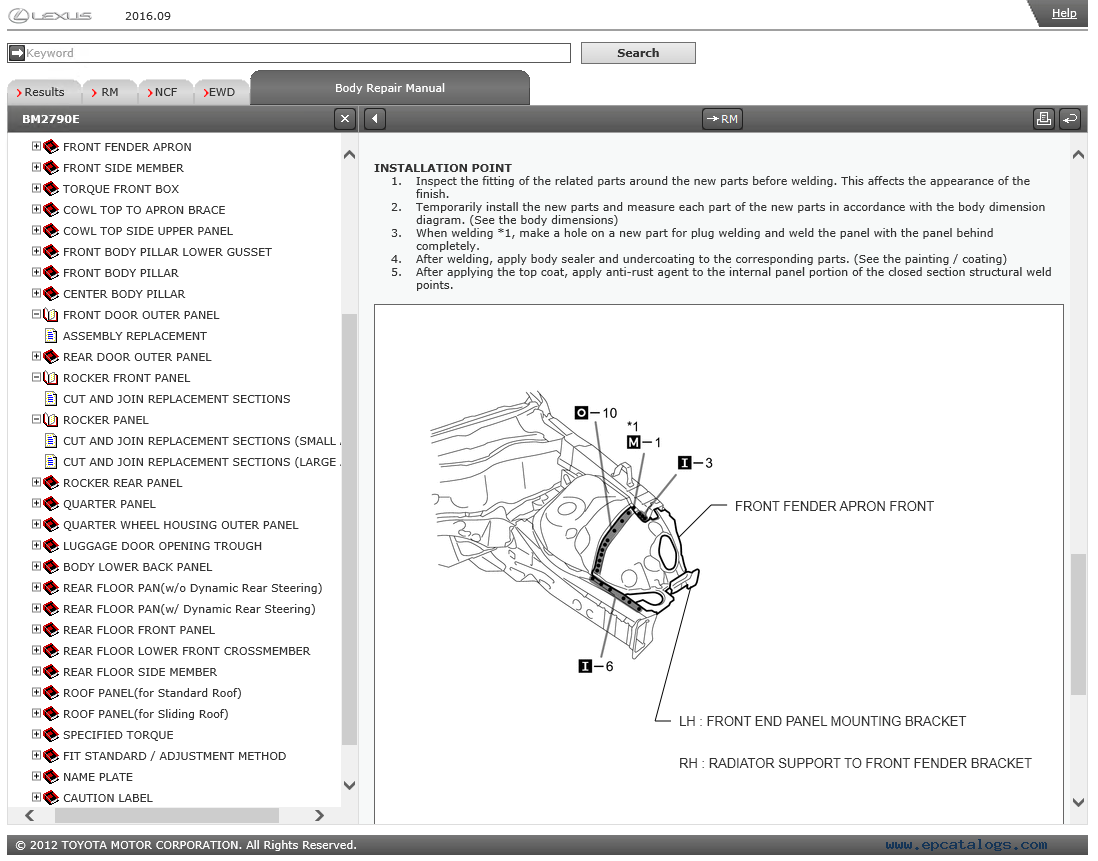The height and width of the screenshot is (861, 1098).
Task: Expand the FRONT FENDER APRON node
Action: click(x=36, y=146)
